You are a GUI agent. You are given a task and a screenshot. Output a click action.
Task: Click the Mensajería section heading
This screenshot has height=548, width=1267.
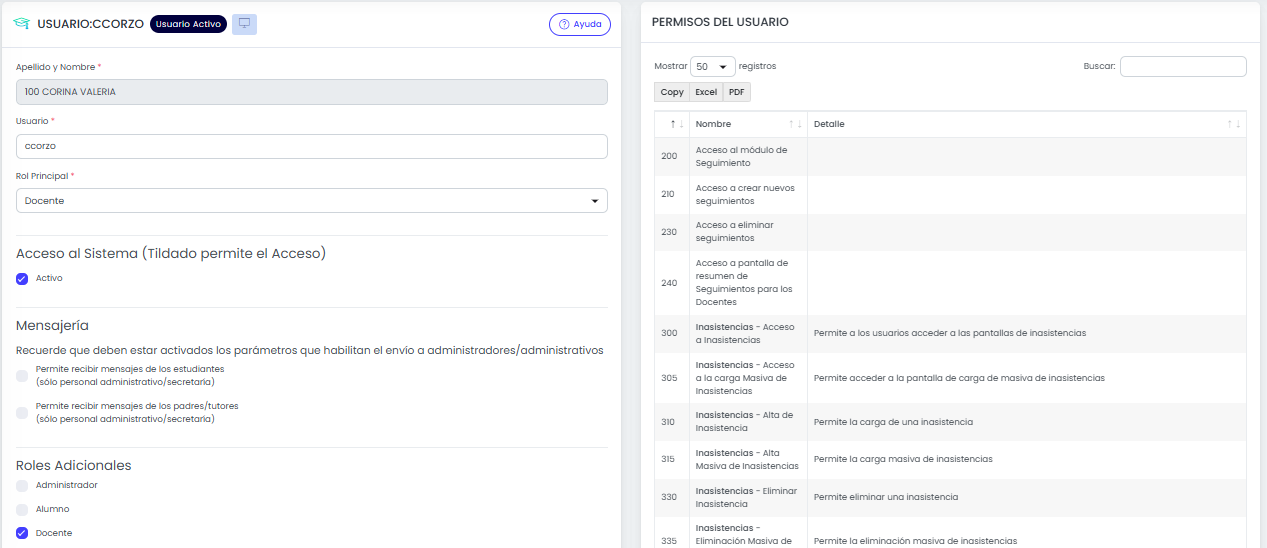52,325
